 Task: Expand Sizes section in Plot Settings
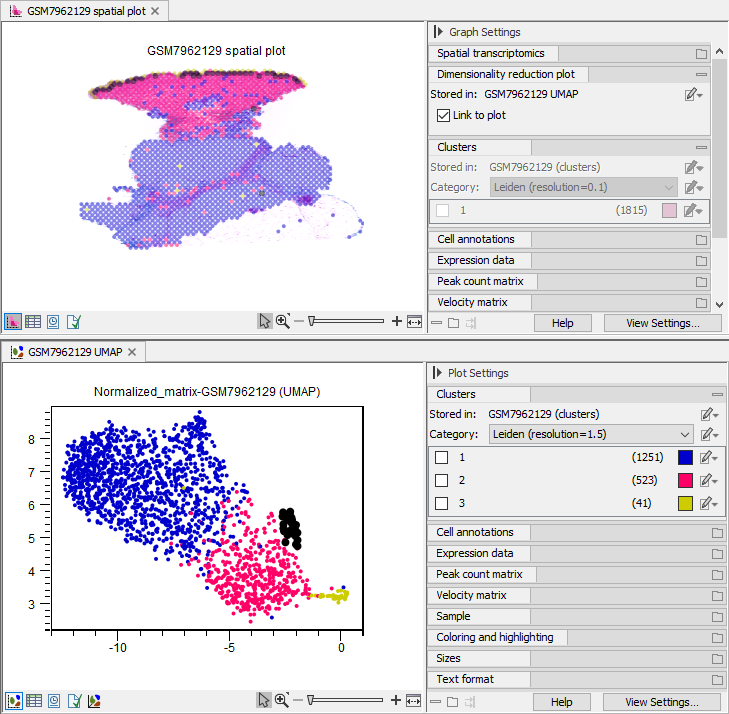tap(717, 659)
